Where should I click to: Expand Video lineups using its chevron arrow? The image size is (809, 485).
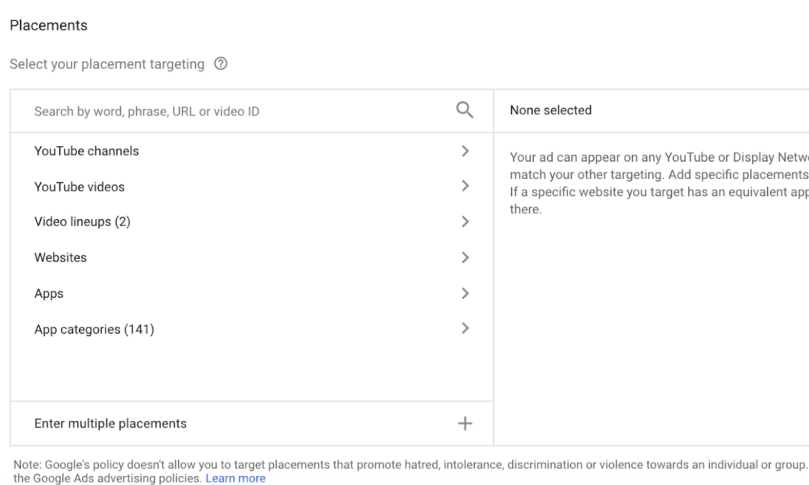pyautogui.click(x=465, y=221)
